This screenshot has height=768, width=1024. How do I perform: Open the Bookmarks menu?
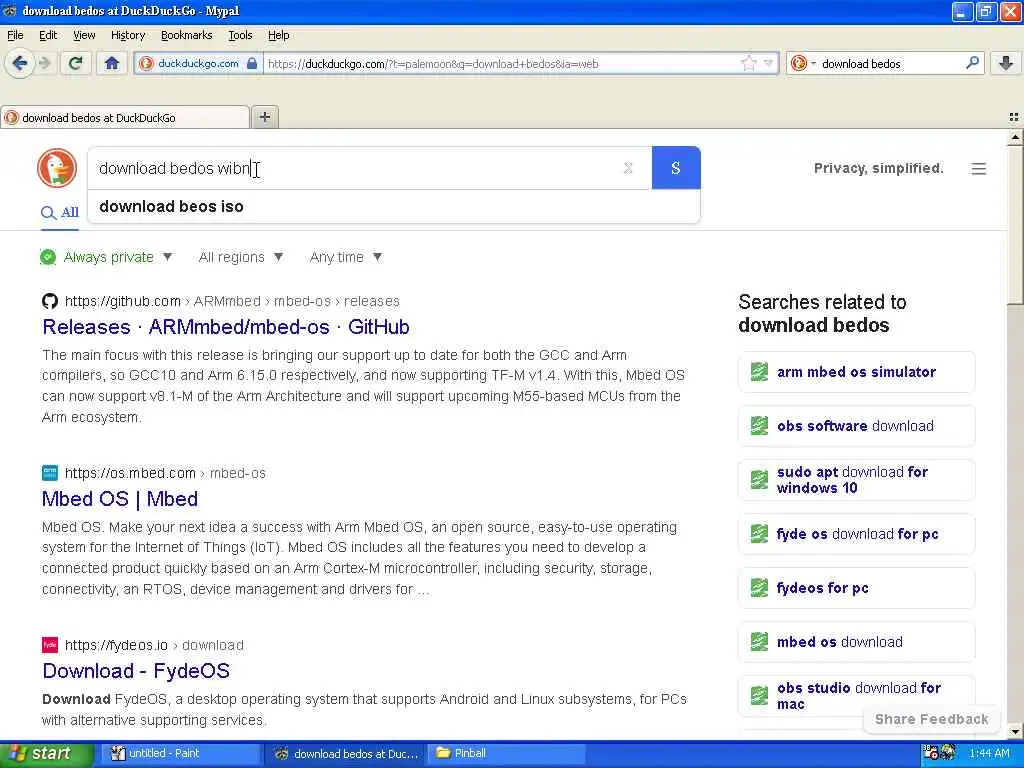[186, 35]
